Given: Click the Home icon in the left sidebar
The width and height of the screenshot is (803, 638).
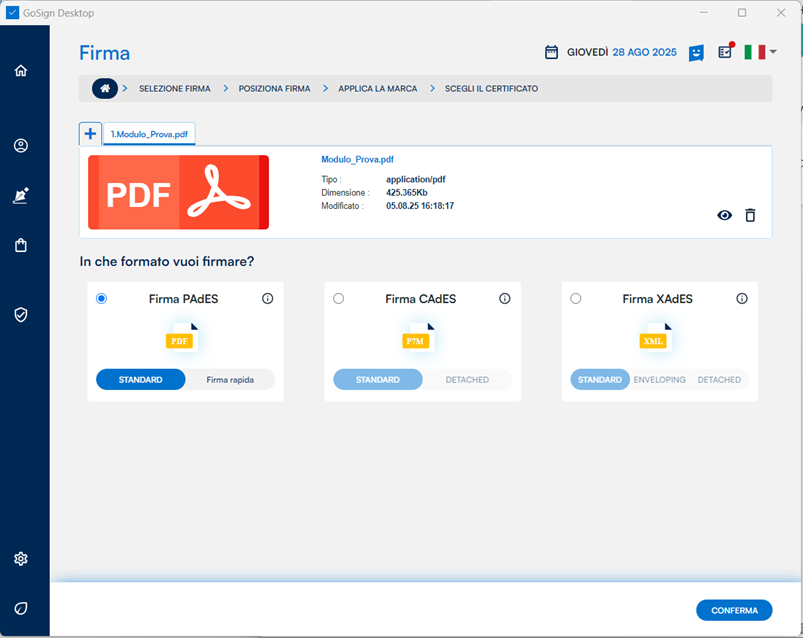Looking at the screenshot, I should click(x=21, y=71).
